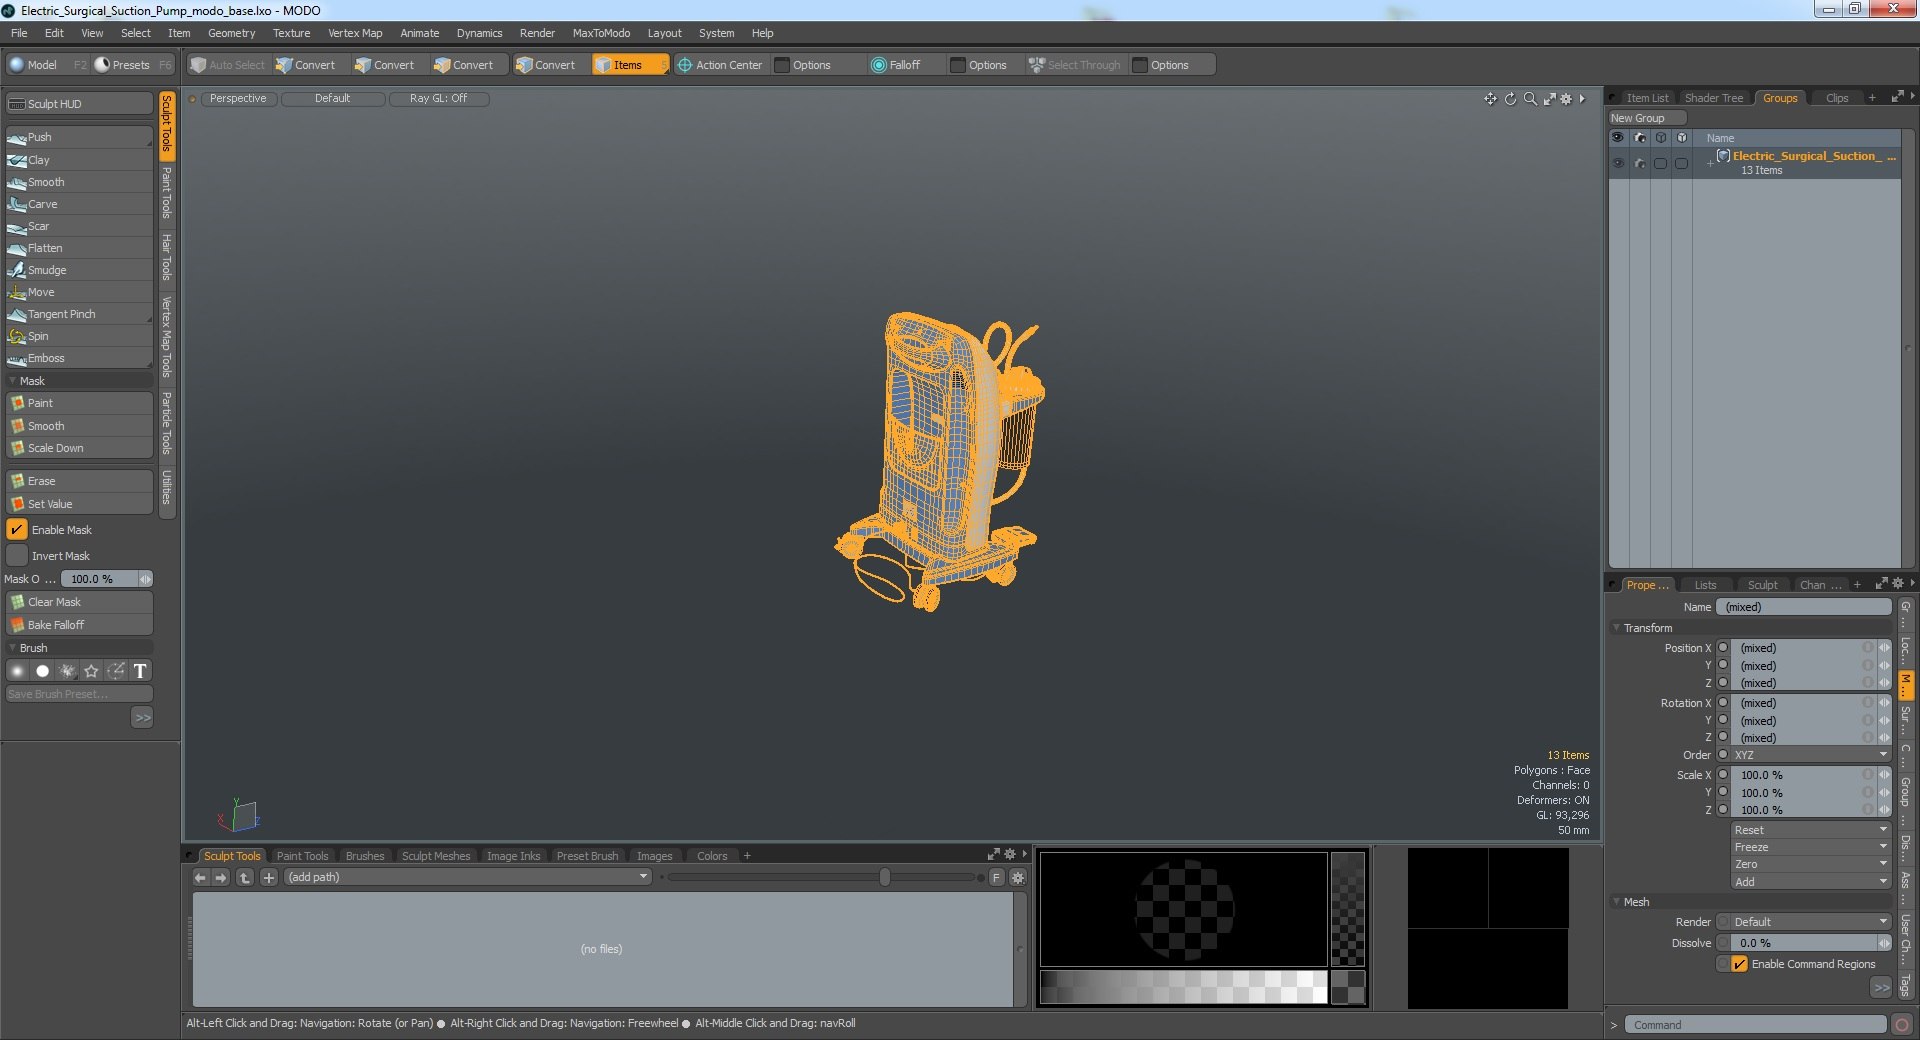Toggle the Invert Mask checkbox
The image size is (1920, 1040).
point(17,556)
